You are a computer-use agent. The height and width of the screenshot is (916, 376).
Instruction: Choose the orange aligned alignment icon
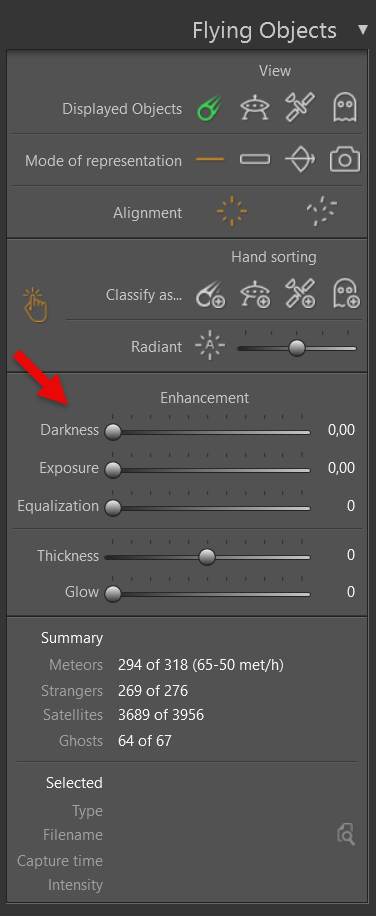click(x=232, y=211)
